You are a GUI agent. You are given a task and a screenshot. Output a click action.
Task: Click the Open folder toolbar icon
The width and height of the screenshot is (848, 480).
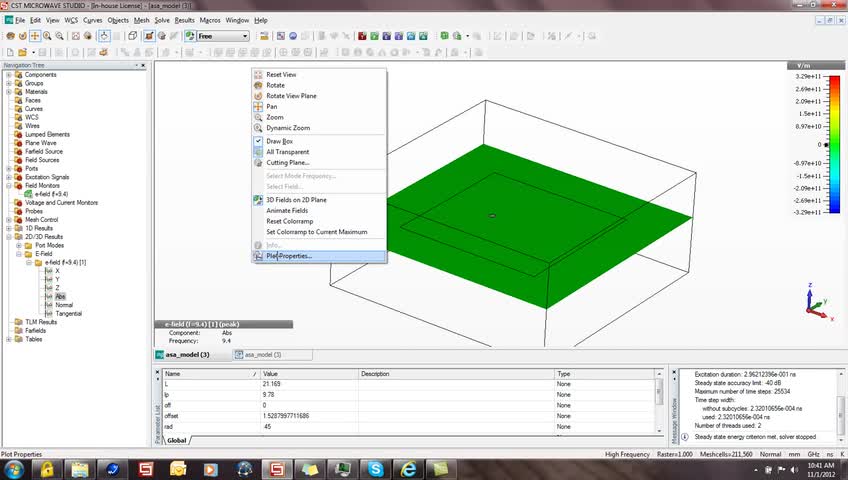pyautogui.click(x=23, y=52)
